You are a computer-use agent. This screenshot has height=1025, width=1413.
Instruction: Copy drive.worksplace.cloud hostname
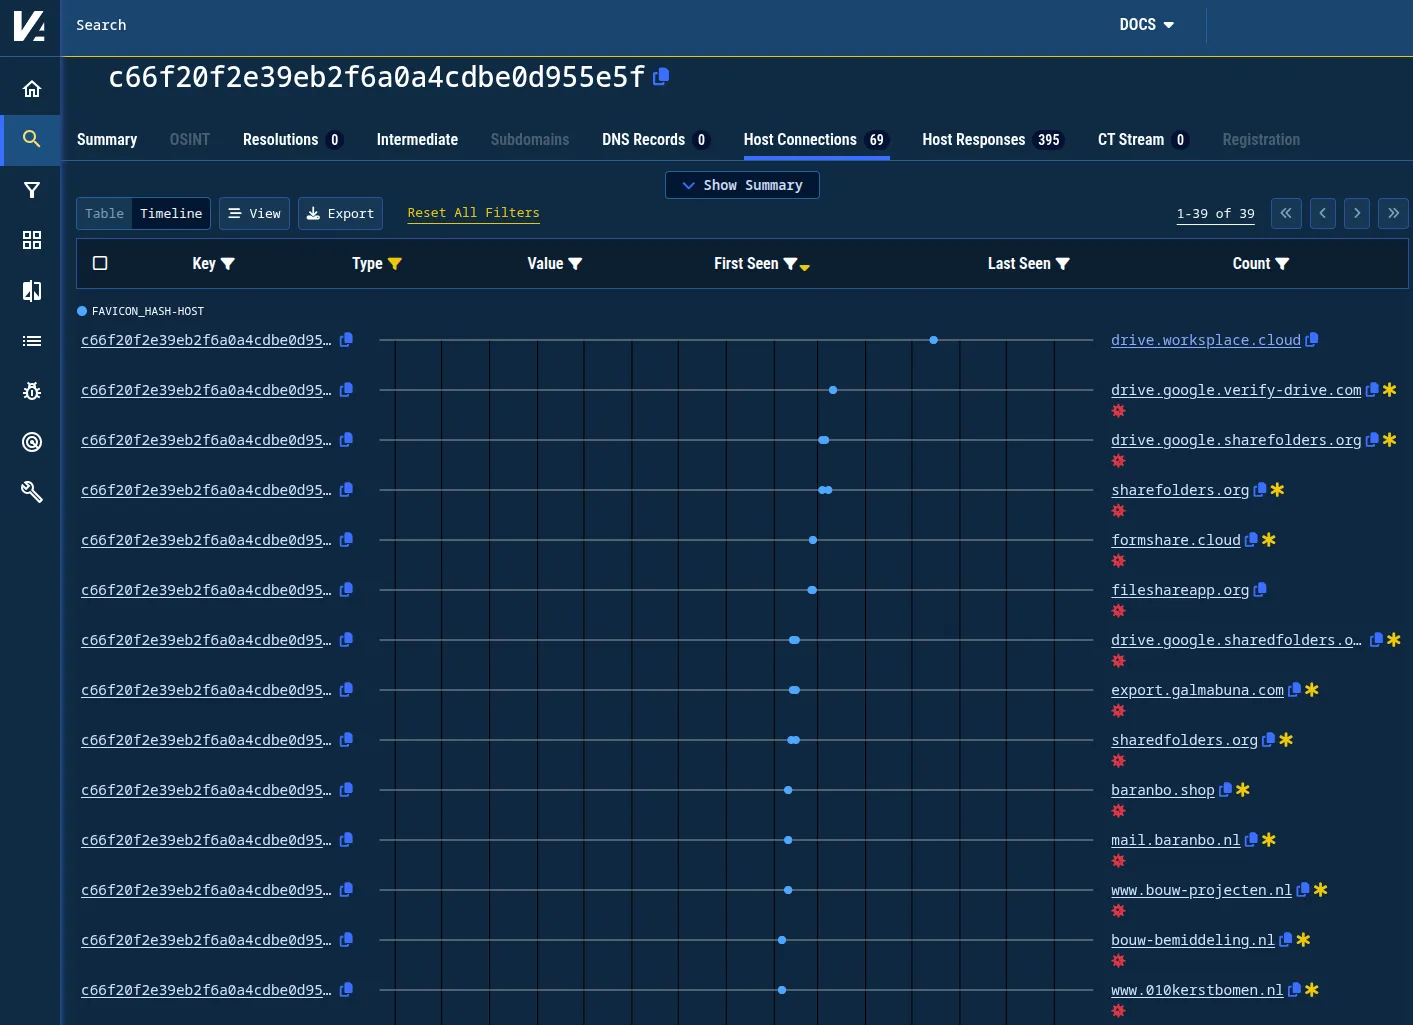(x=1312, y=340)
